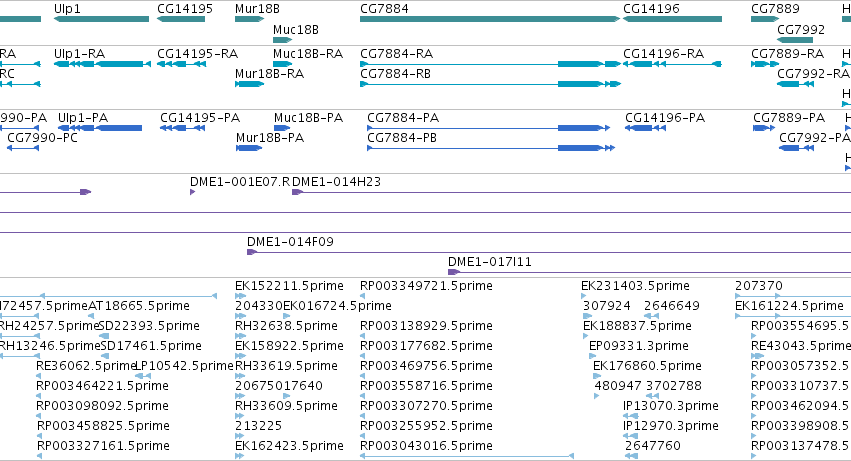The width and height of the screenshot is (851, 461).
Task: Select the CG7884-RB transcript label
Action: coord(396,74)
